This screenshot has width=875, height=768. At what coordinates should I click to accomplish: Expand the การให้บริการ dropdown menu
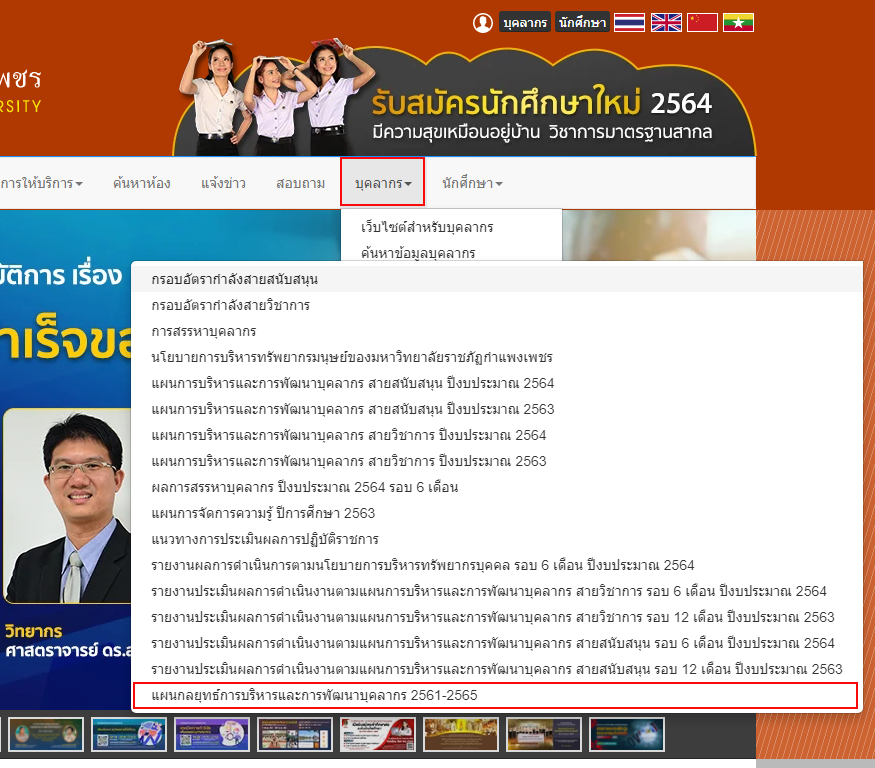(41, 183)
